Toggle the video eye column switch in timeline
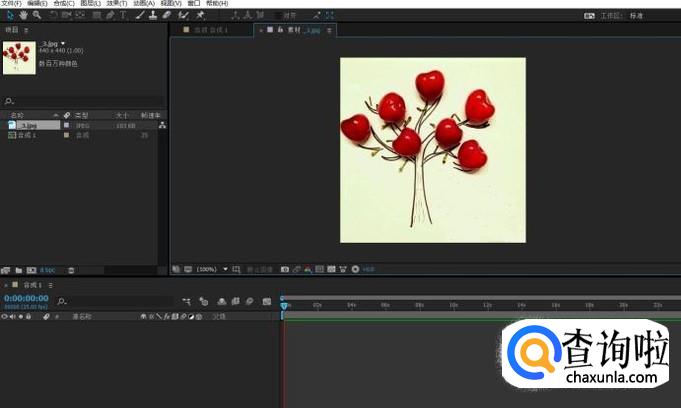 (x=4, y=316)
